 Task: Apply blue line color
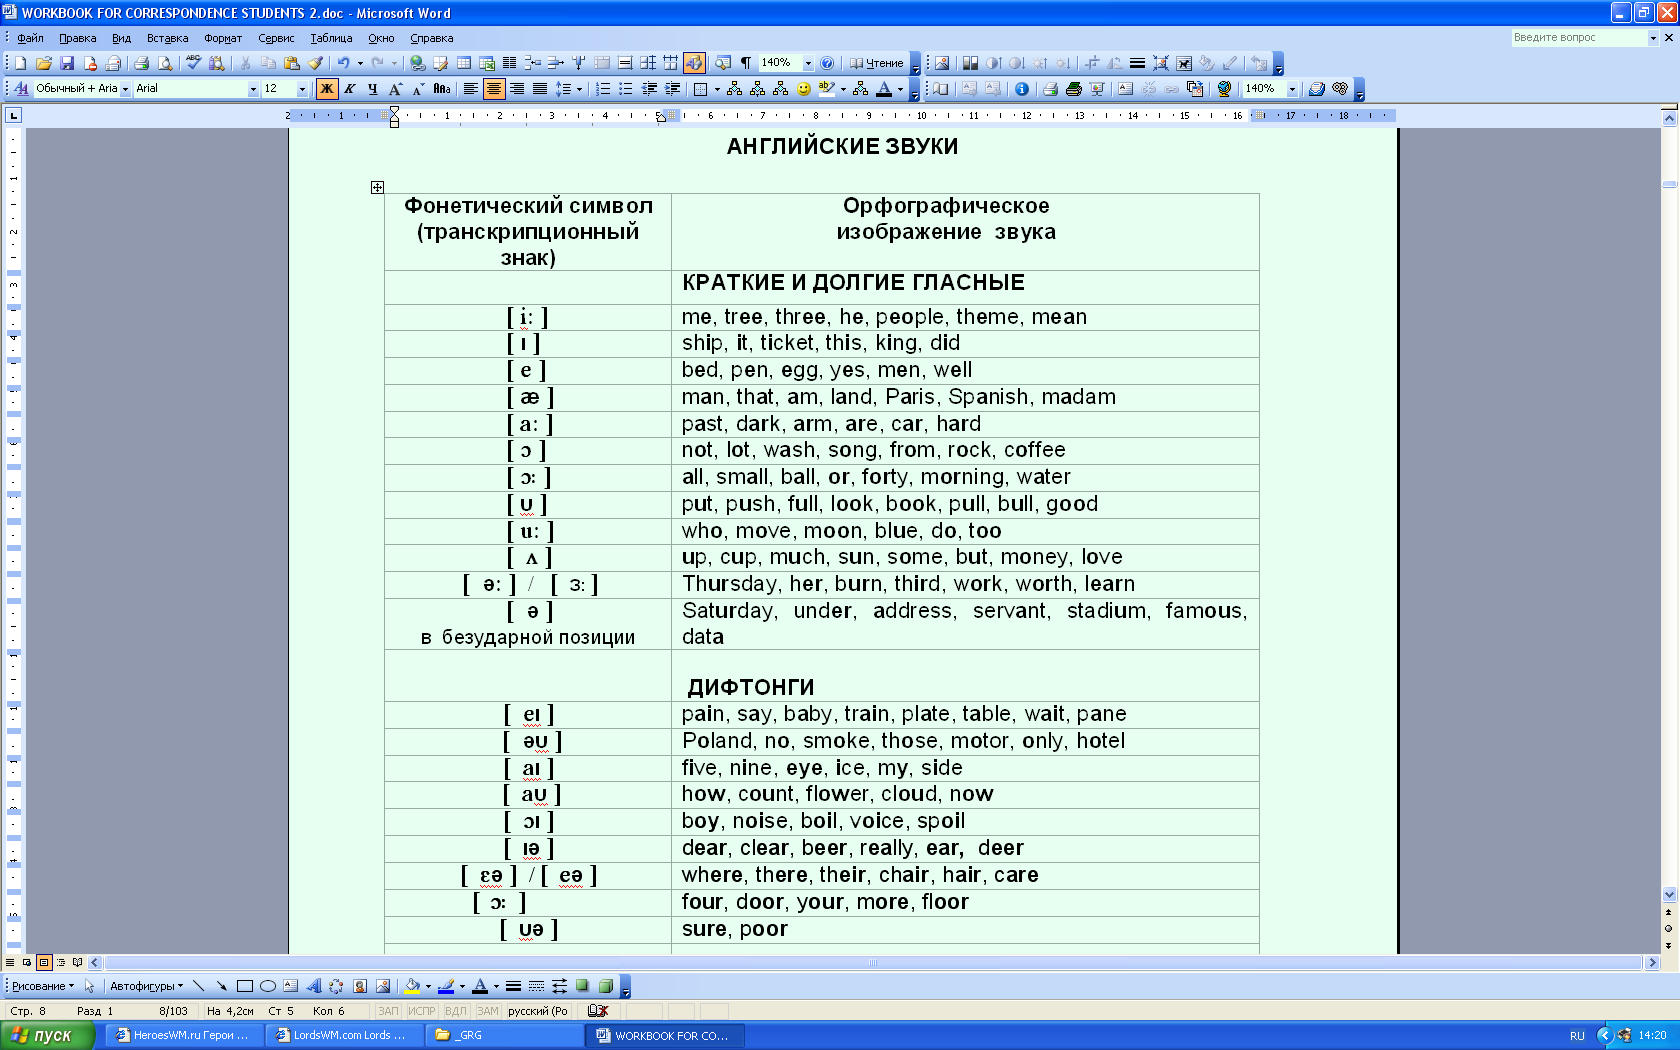[x=446, y=986]
